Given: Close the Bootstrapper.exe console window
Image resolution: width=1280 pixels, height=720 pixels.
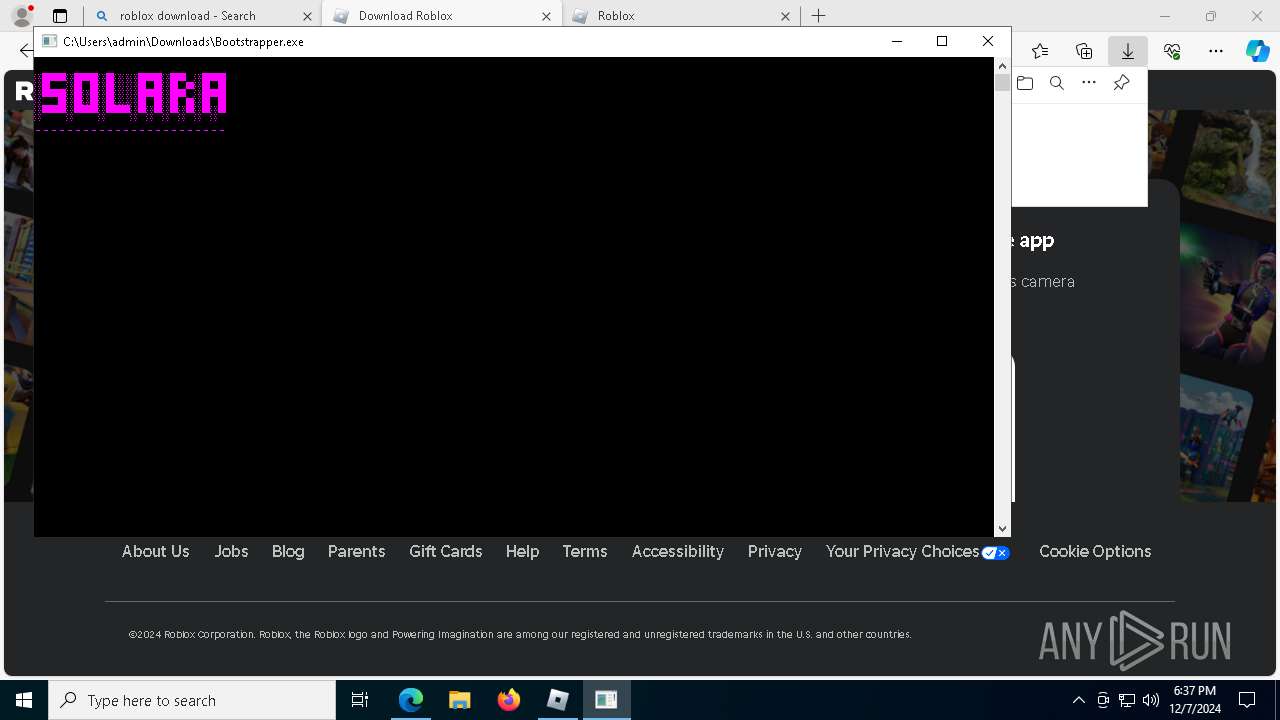Looking at the screenshot, I should pyautogui.click(x=988, y=41).
